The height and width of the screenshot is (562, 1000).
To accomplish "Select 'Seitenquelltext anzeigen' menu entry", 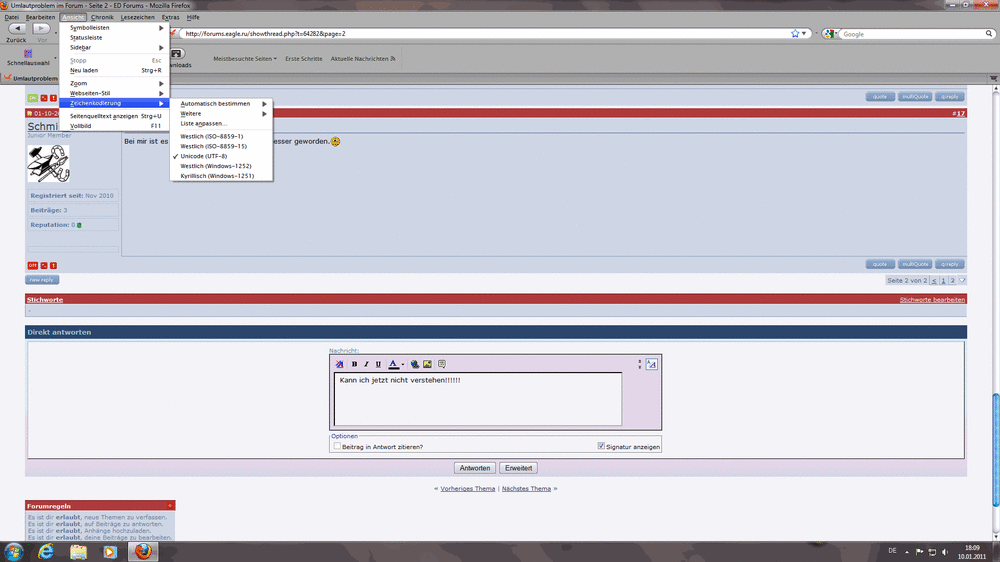I will pos(115,116).
